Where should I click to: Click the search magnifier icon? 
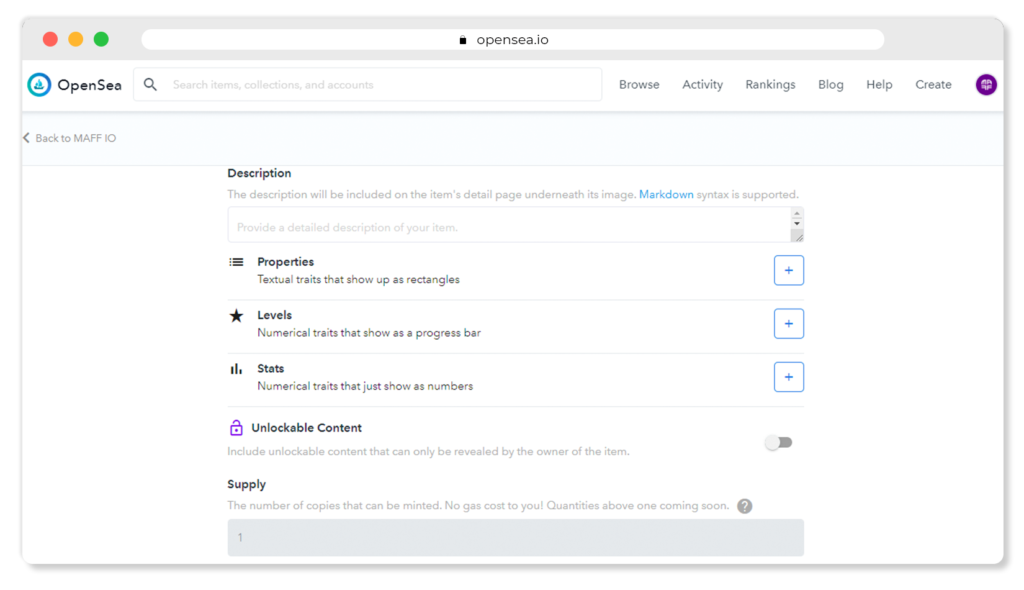[150, 85]
